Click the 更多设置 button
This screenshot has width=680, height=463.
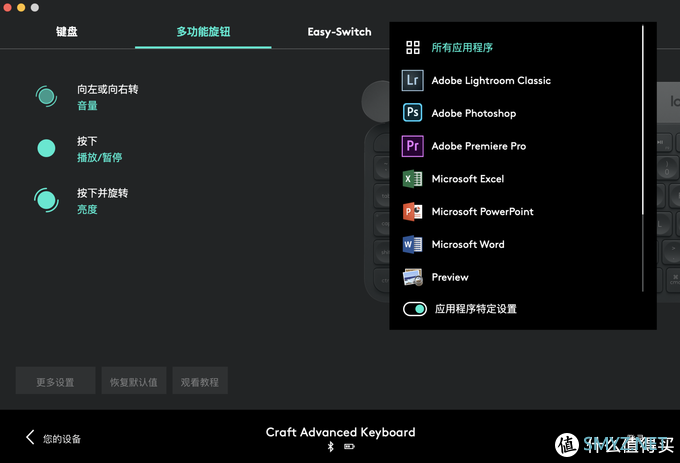click(55, 381)
